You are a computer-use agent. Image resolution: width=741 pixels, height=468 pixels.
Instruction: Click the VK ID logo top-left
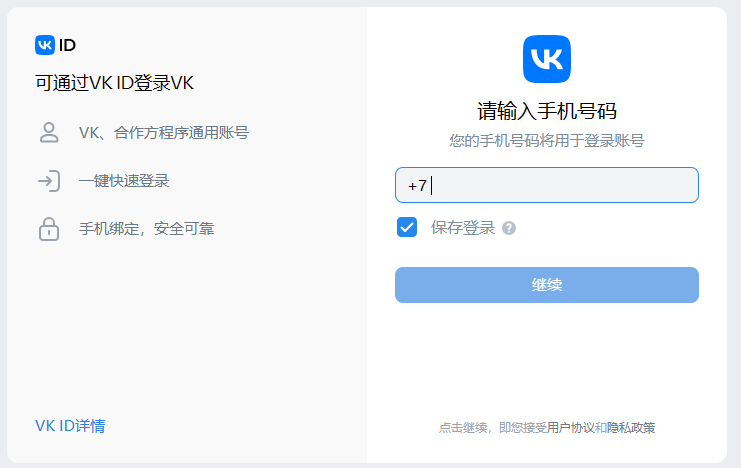click(x=55, y=44)
